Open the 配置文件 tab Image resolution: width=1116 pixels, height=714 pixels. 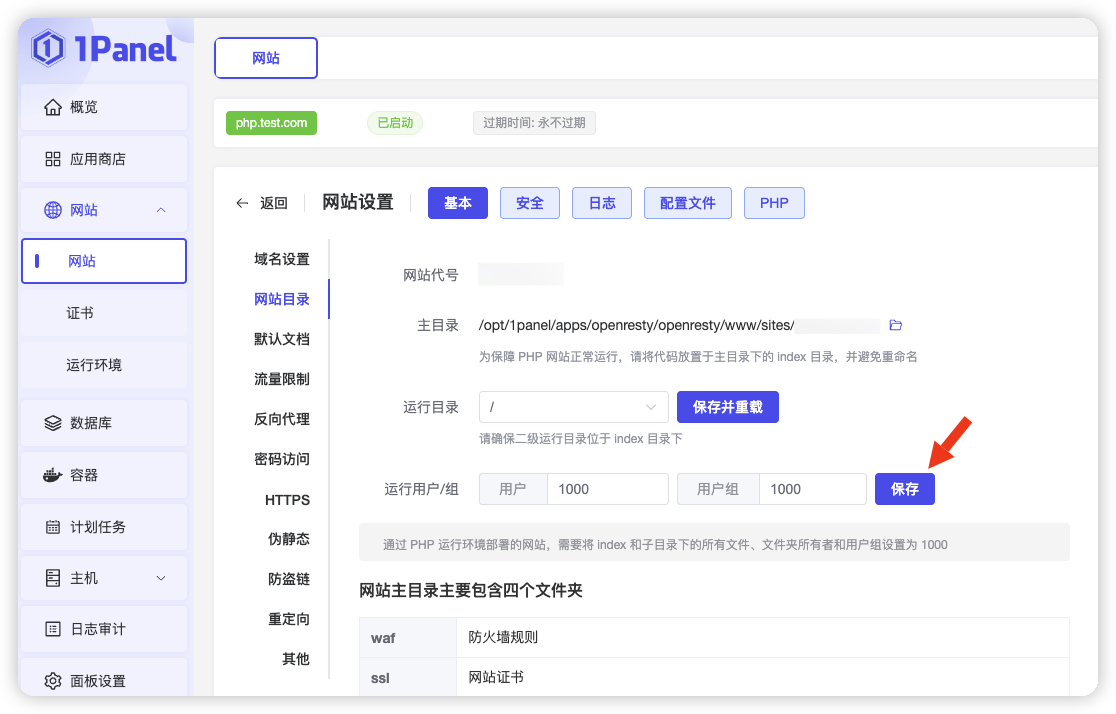click(x=688, y=203)
